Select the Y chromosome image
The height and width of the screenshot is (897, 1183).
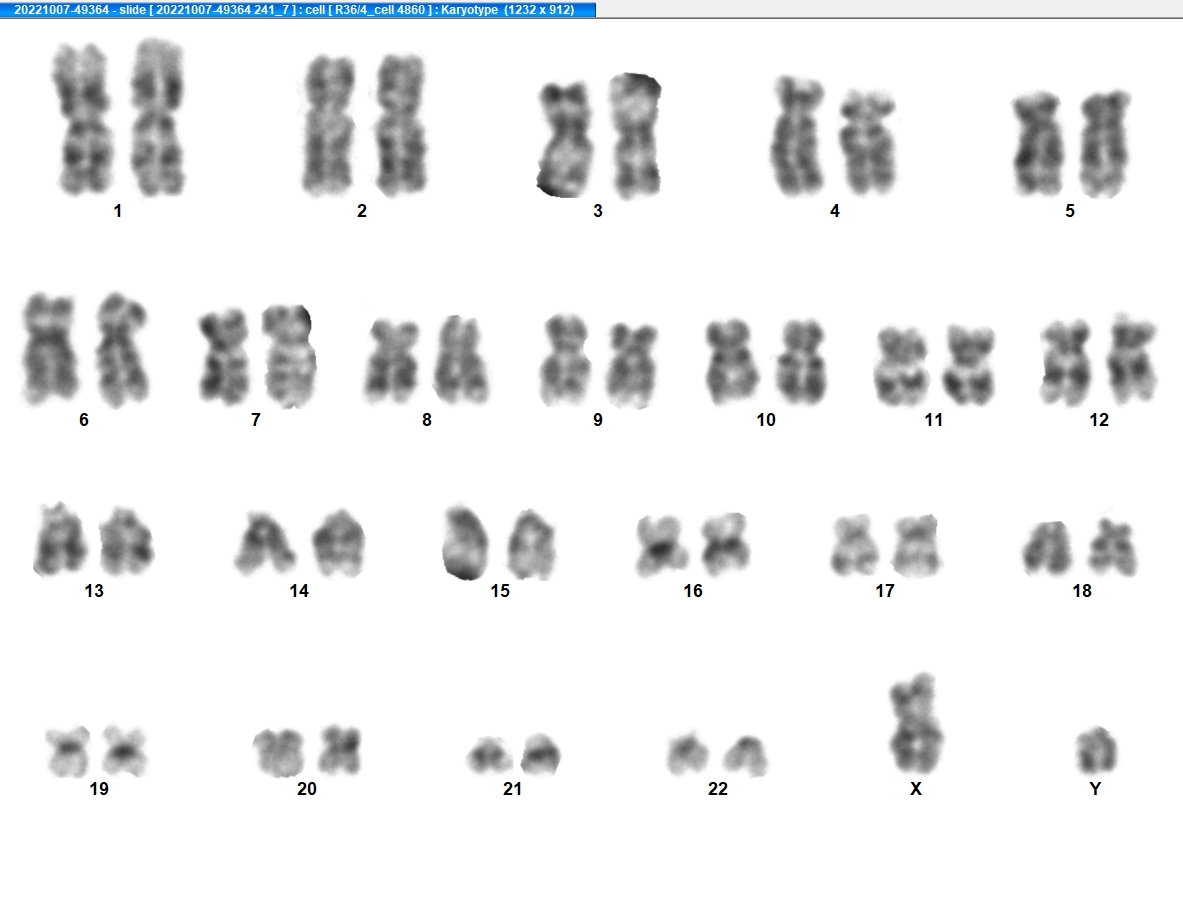(1095, 750)
